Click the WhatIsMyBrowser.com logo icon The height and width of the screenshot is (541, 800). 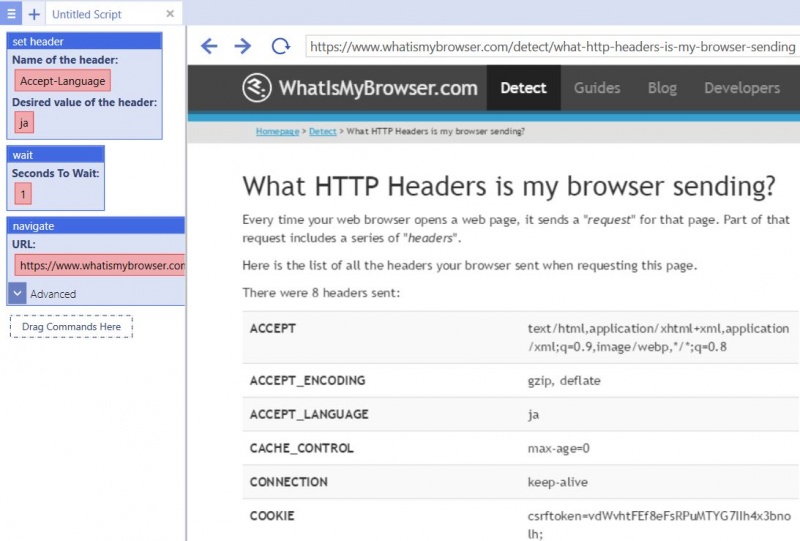click(x=257, y=88)
